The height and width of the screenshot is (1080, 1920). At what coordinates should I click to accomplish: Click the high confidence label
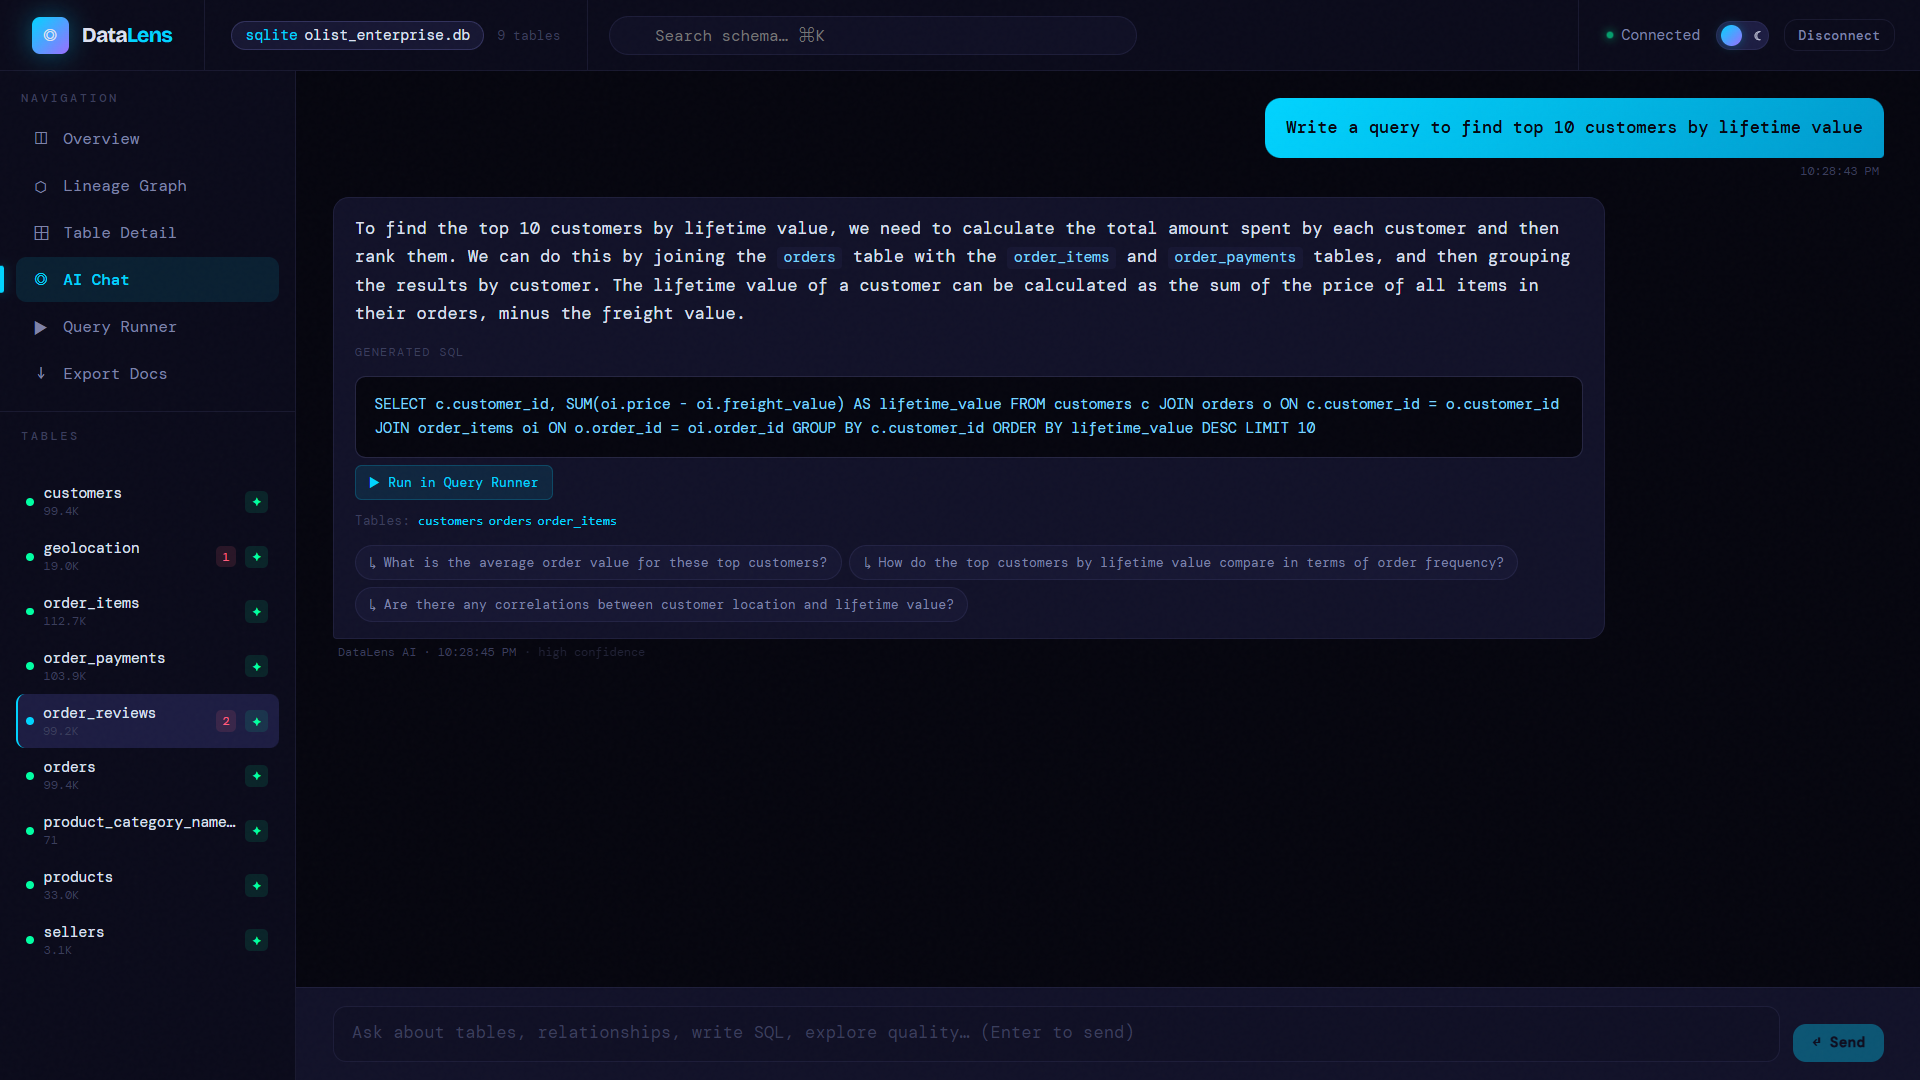tap(591, 652)
